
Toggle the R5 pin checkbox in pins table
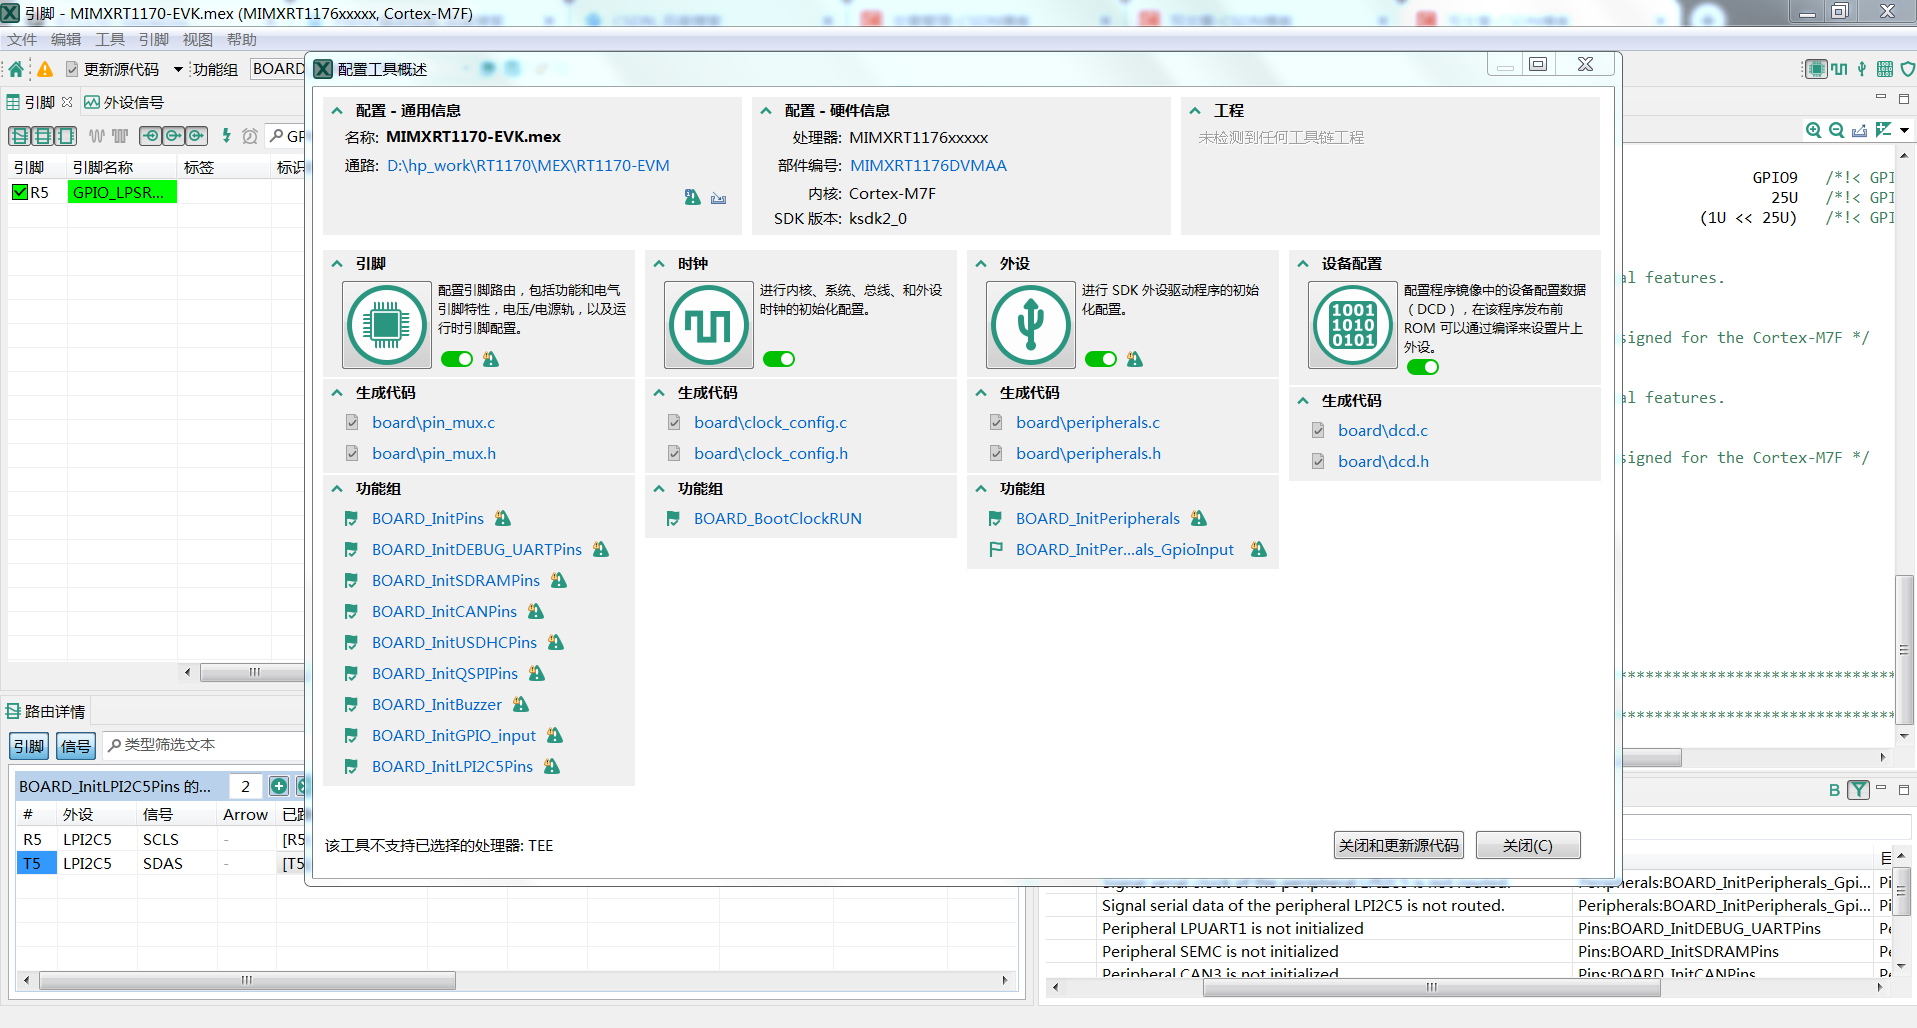tap(20, 192)
